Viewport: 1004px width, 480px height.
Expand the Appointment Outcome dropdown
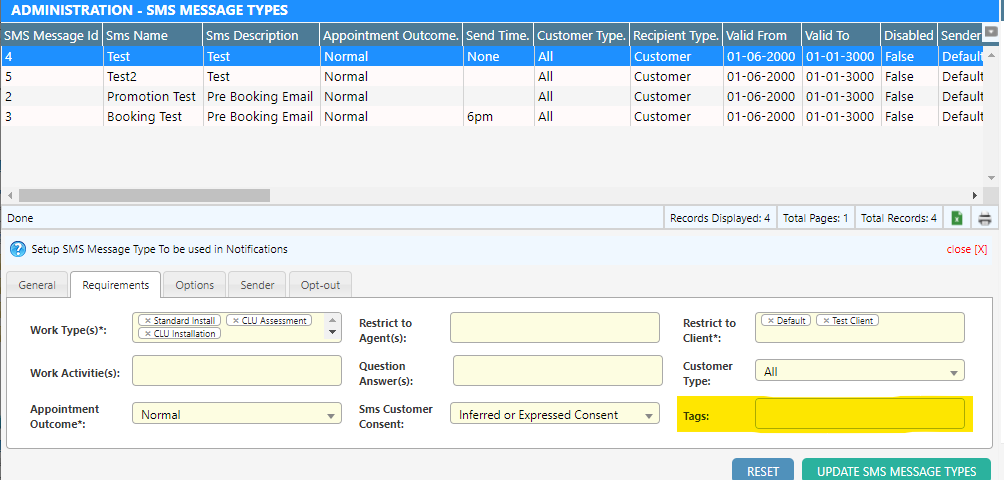pos(331,415)
